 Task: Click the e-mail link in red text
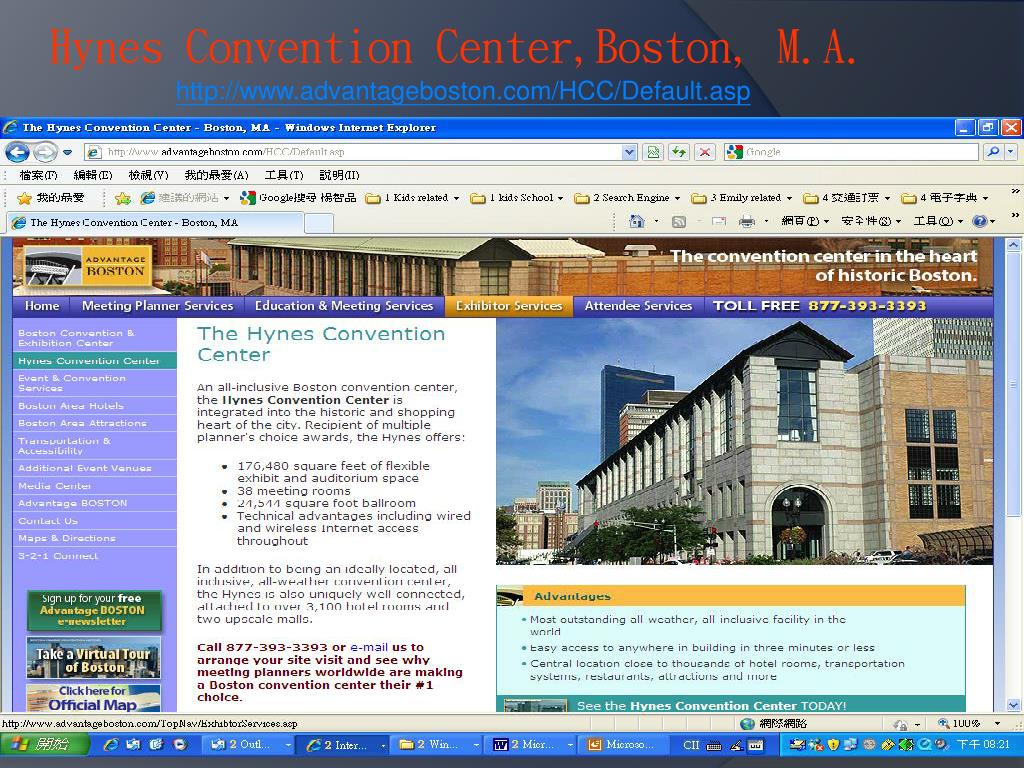369,647
